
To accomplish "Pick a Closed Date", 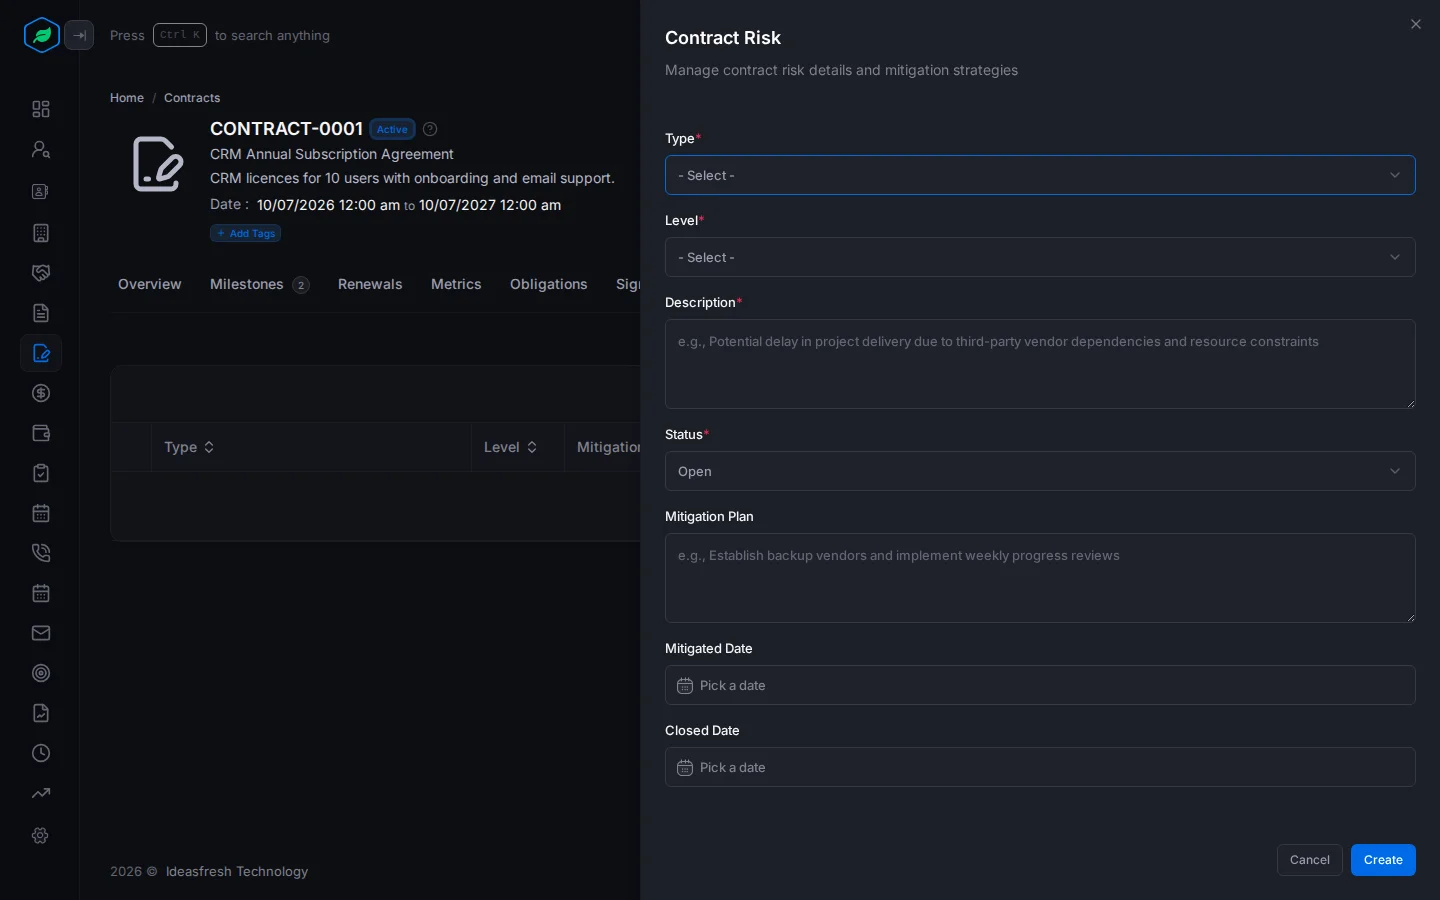I will 1040,767.
